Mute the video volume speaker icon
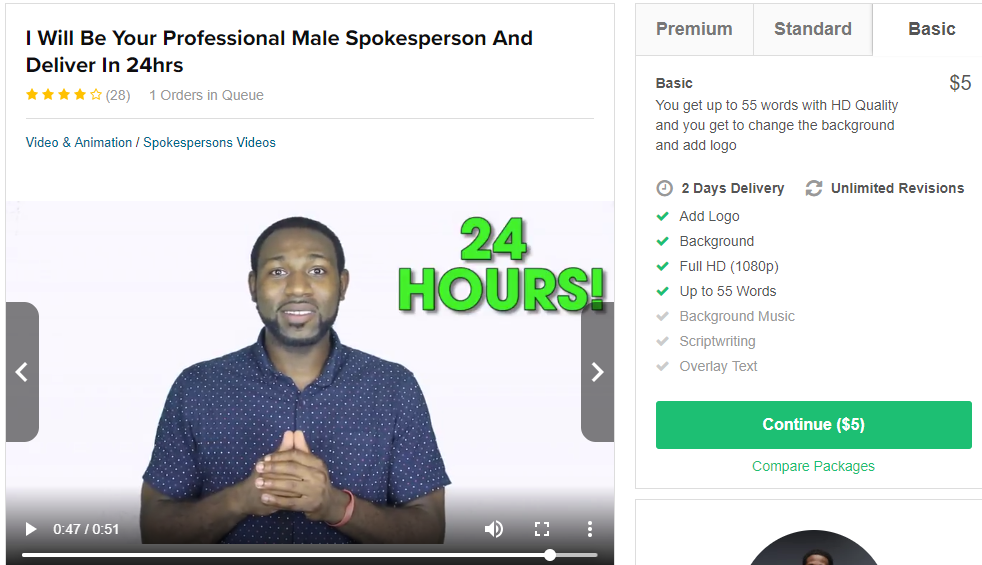982x565 pixels. pyautogui.click(x=494, y=529)
